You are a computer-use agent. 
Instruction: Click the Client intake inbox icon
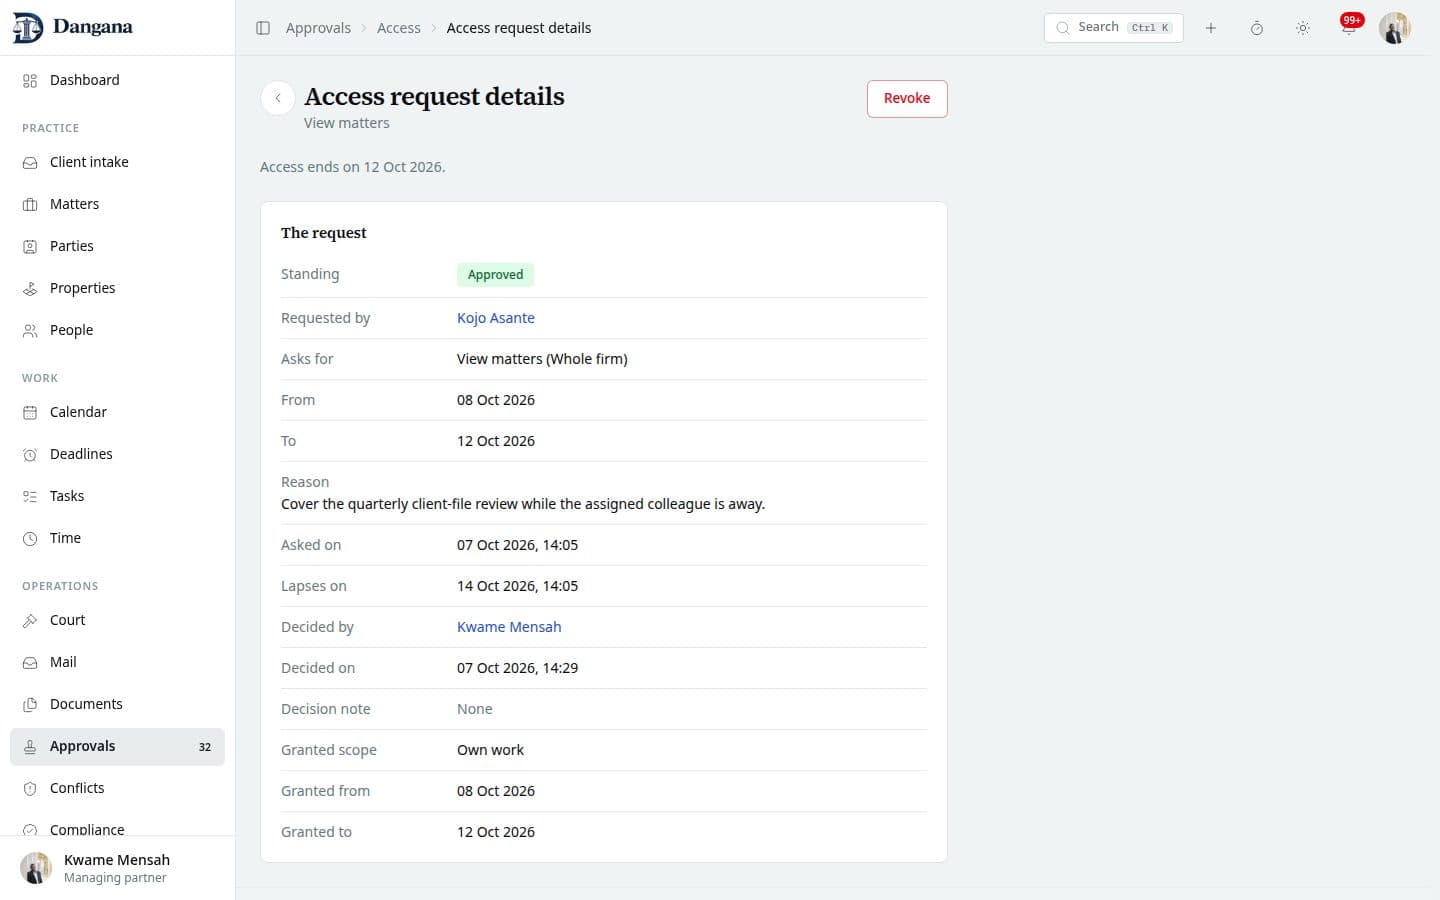coord(30,162)
